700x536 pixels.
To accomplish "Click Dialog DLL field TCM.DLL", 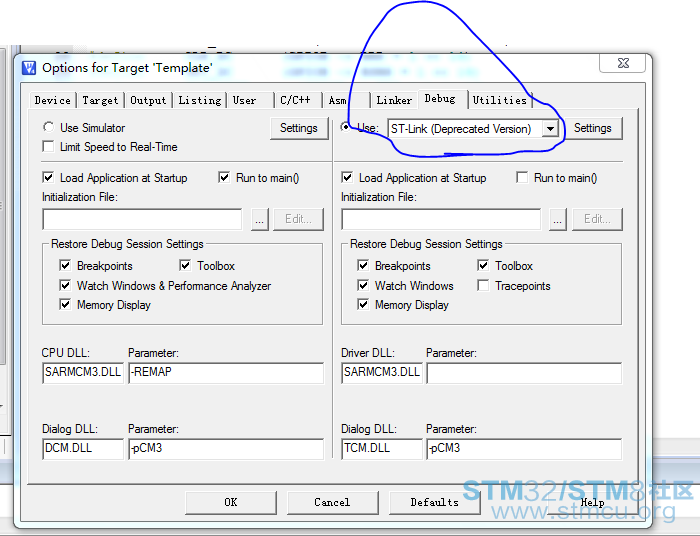I will pyautogui.click(x=382, y=449).
